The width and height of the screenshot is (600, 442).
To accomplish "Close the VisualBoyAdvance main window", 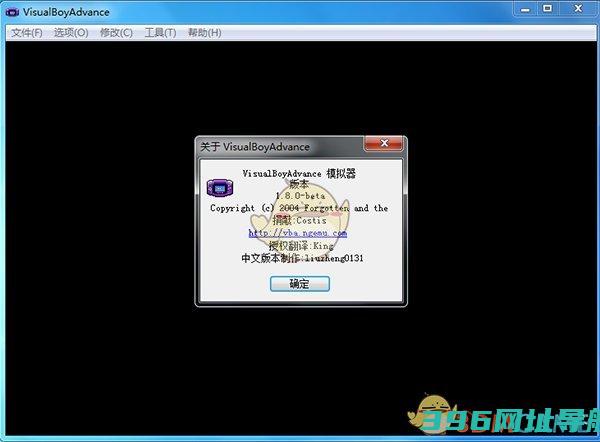I will [578, 8].
